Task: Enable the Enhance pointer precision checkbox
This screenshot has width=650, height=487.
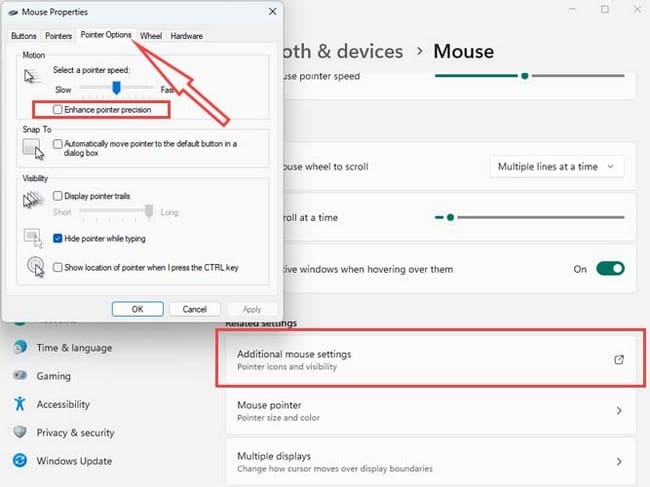Action: [58, 109]
